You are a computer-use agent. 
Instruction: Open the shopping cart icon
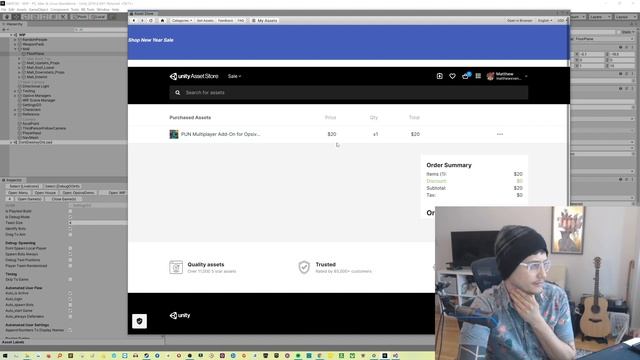click(x=465, y=76)
